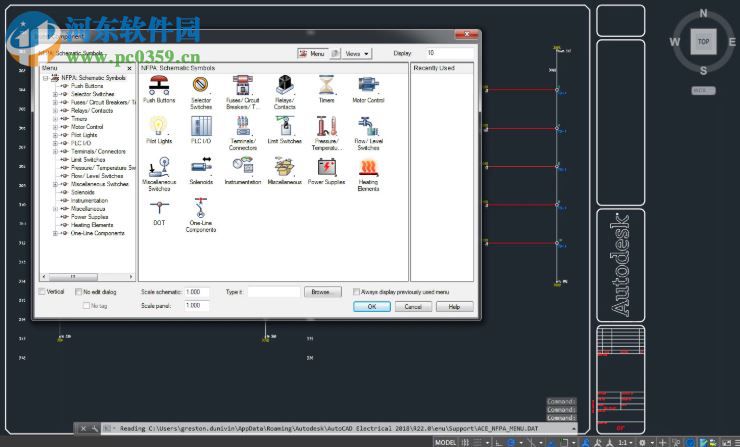740x447 pixels.
Task: Click the wrench customize icon on the command line
Action: pos(94,429)
